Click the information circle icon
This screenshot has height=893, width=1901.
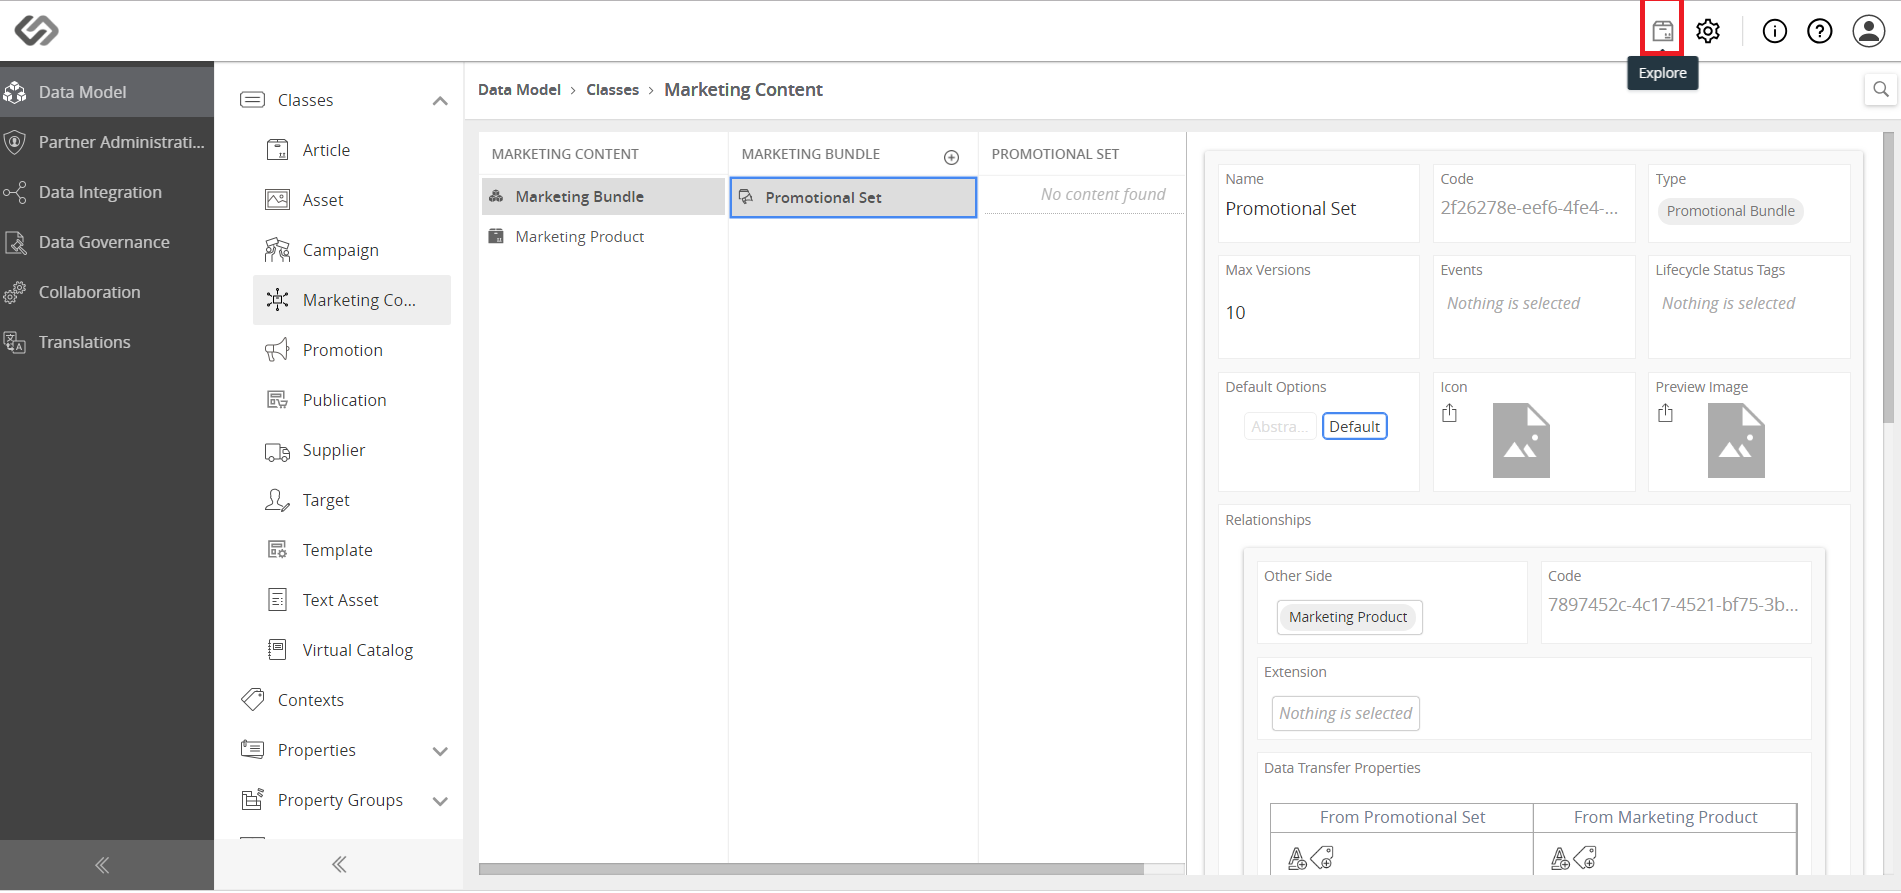point(1775,31)
